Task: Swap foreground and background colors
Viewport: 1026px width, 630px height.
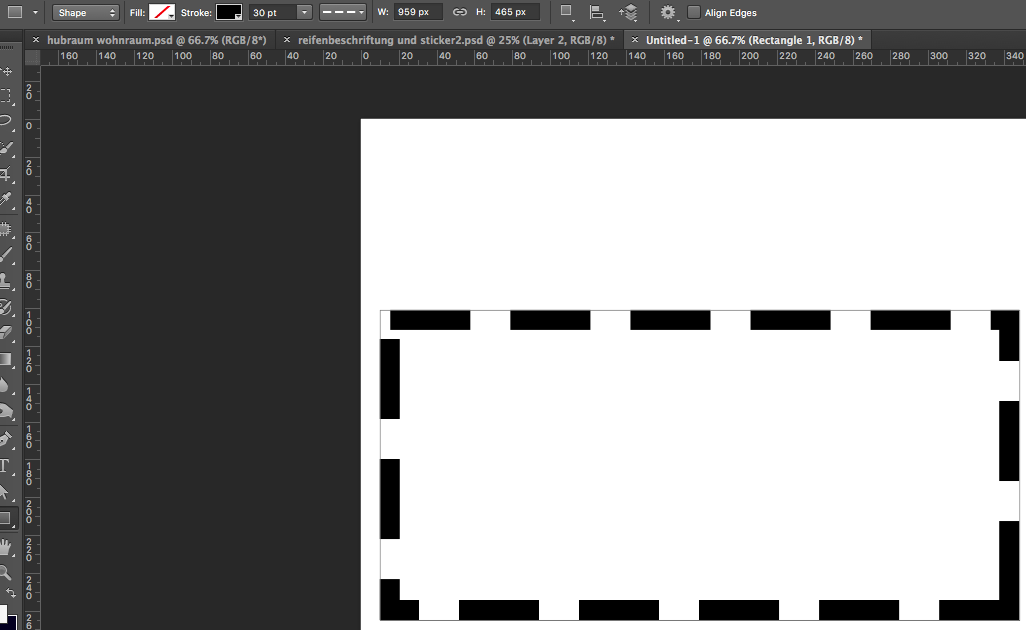Action: [x=11, y=593]
